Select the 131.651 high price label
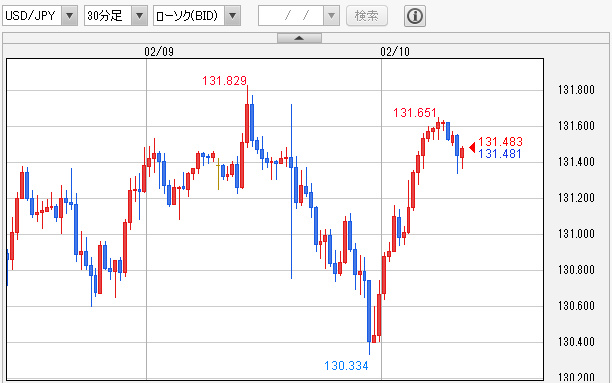This screenshot has width=612, height=383. [415, 113]
